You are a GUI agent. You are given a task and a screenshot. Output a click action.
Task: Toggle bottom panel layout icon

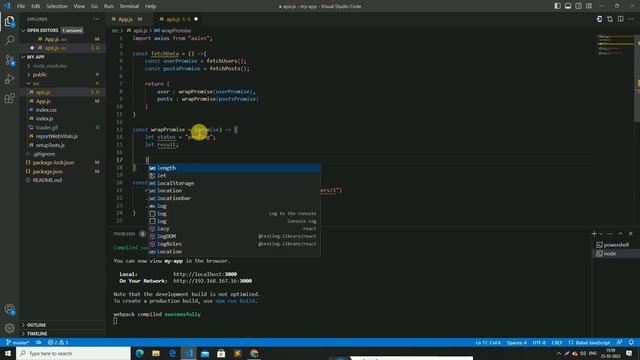point(568,6)
